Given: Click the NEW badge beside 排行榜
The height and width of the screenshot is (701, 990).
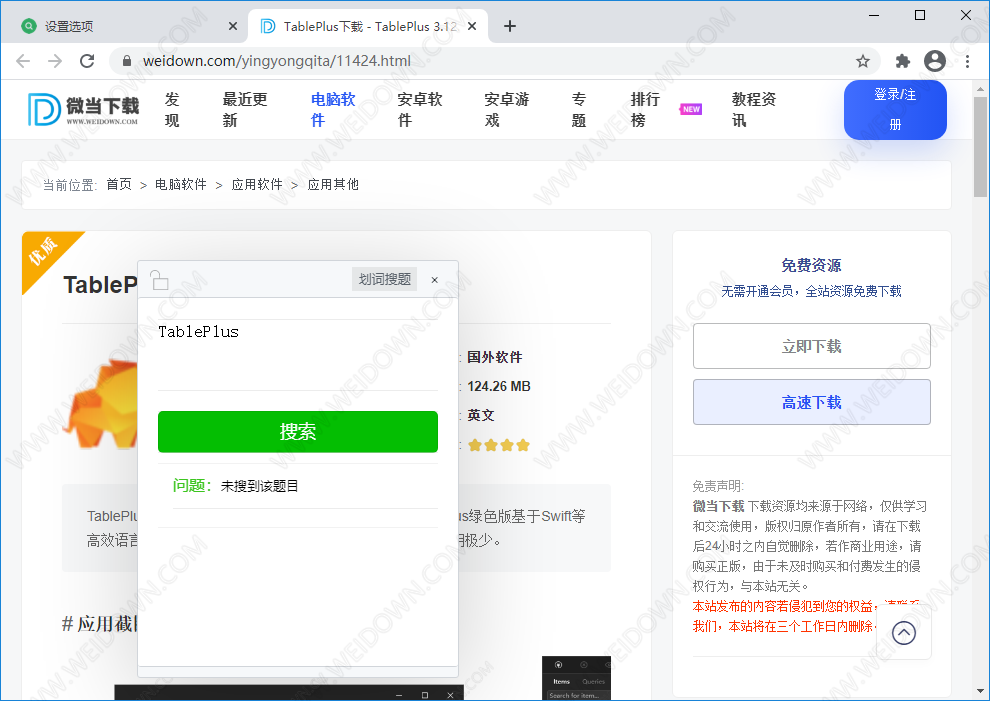Looking at the screenshot, I should [x=691, y=109].
